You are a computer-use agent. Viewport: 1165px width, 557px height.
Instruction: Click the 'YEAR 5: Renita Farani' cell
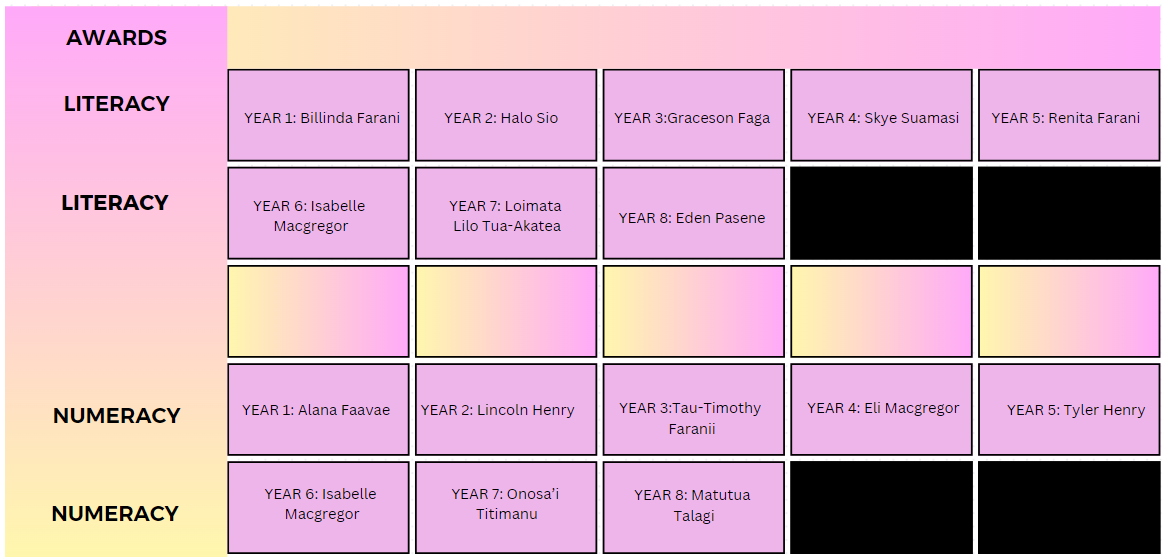(1068, 115)
